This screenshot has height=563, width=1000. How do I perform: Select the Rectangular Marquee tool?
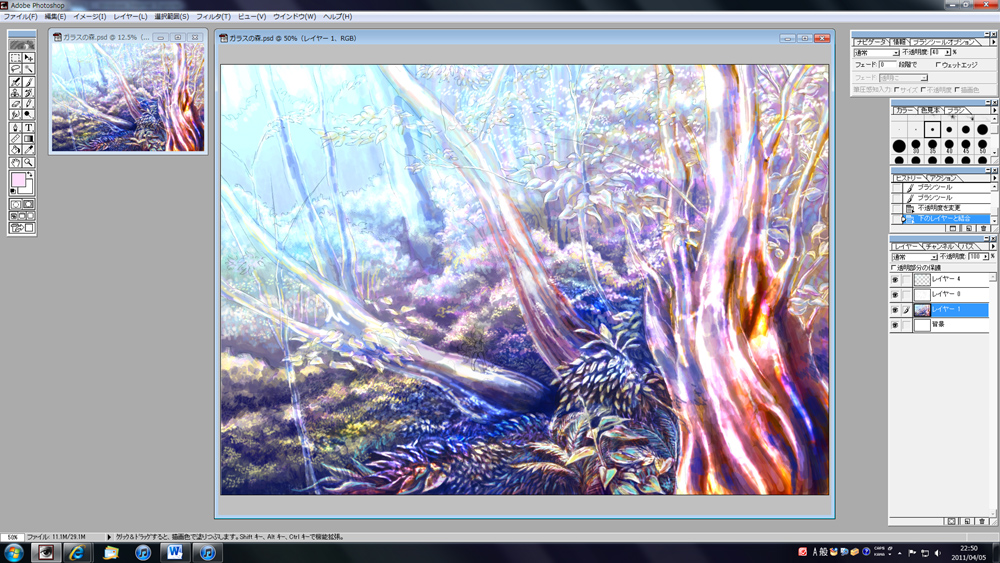(15, 57)
